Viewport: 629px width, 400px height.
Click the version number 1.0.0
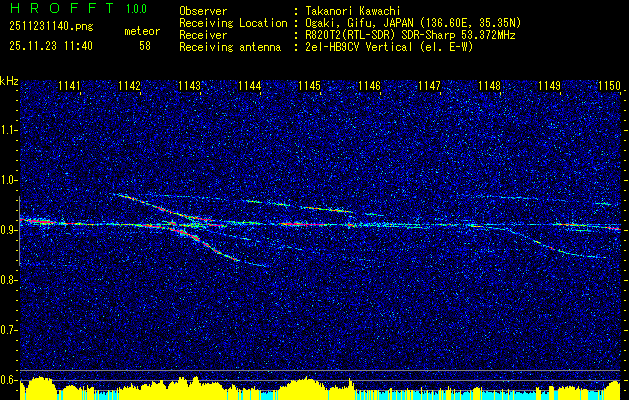[x=136, y=9]
